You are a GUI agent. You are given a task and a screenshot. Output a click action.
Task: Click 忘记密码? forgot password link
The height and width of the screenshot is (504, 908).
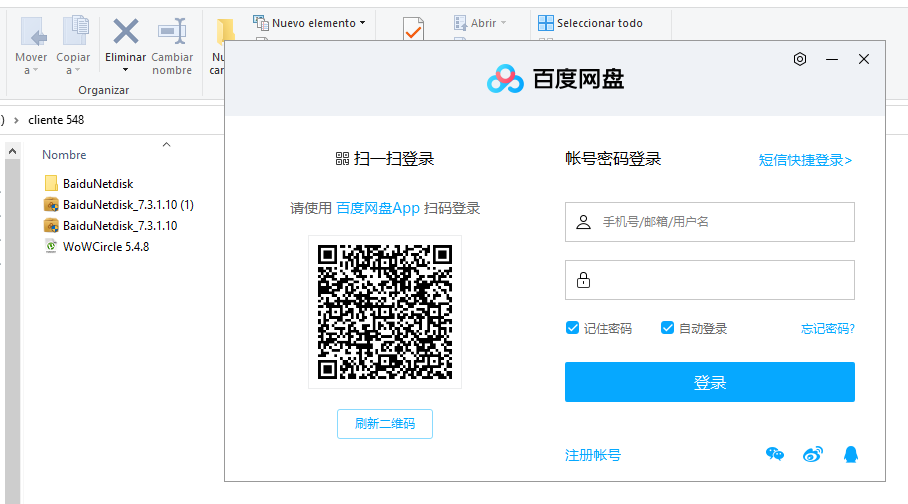tap(828, 328)
